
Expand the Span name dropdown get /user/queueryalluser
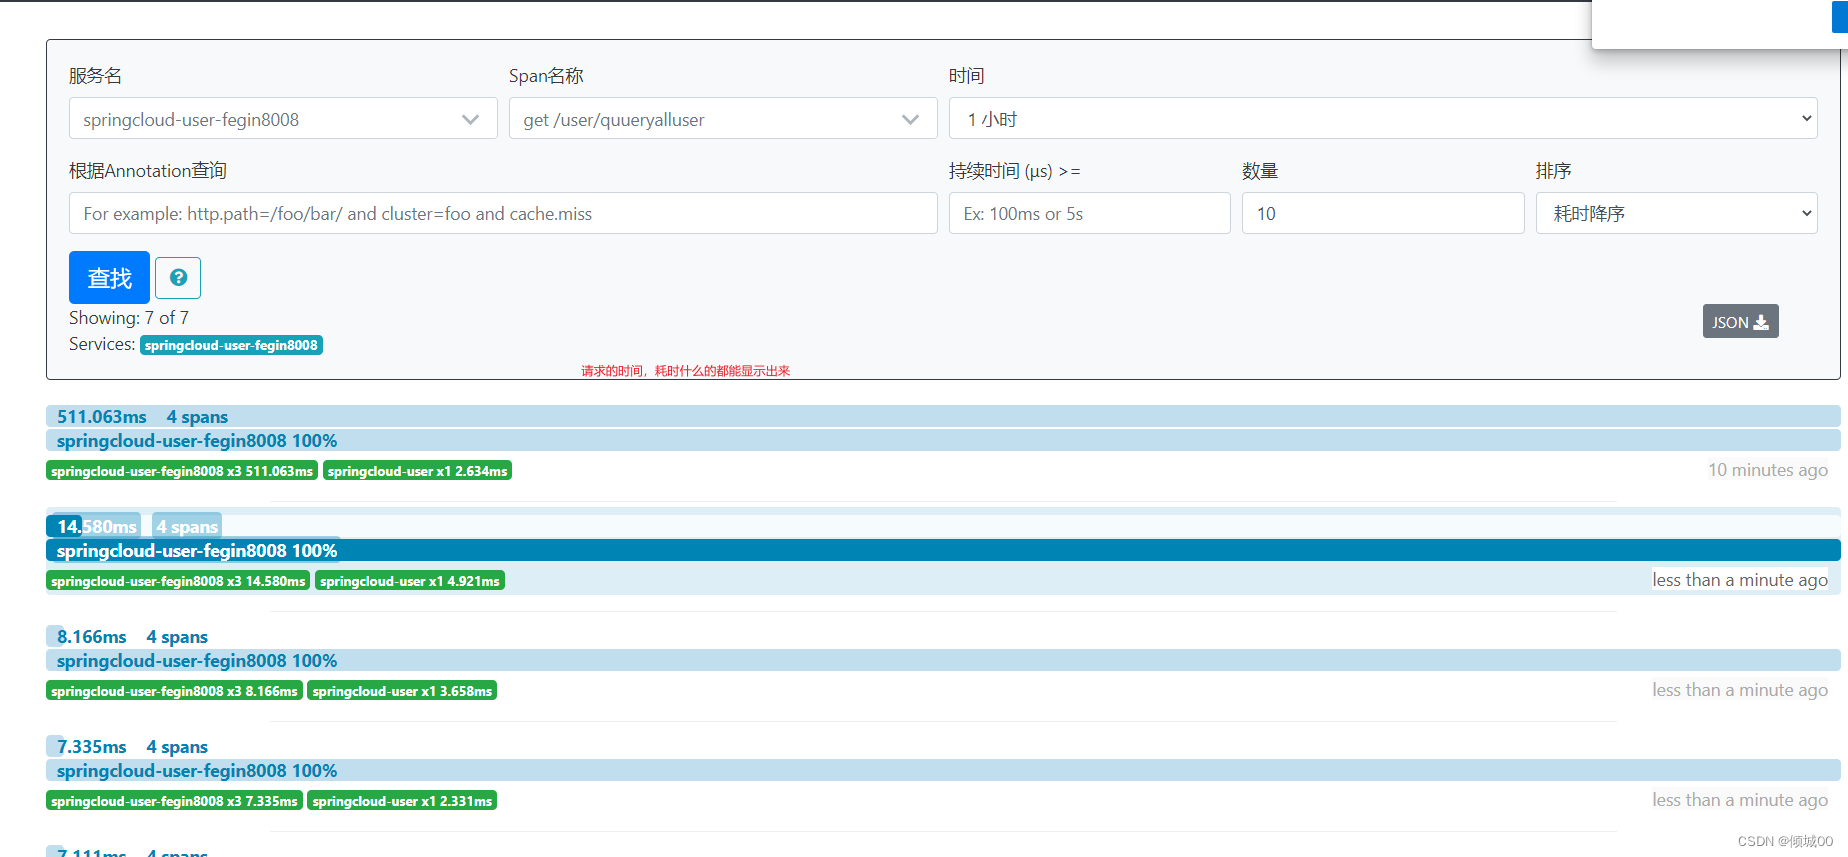point(723,119)
